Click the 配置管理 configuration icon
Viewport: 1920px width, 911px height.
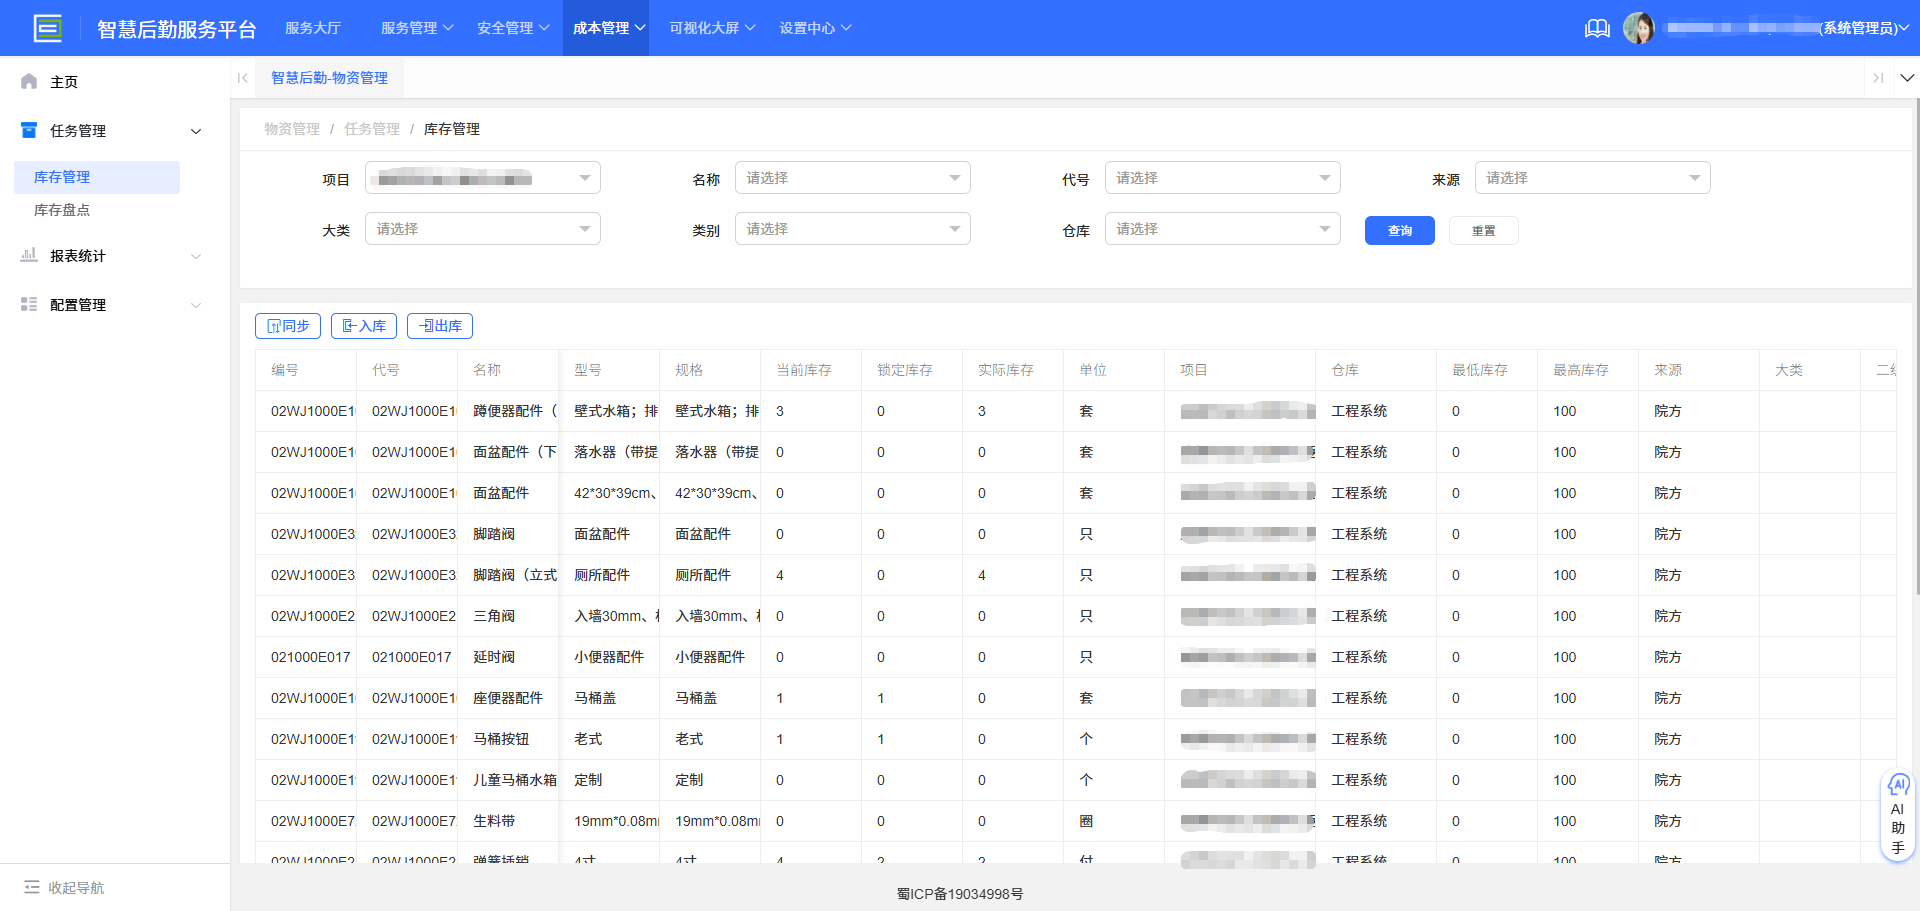(28, 304)
